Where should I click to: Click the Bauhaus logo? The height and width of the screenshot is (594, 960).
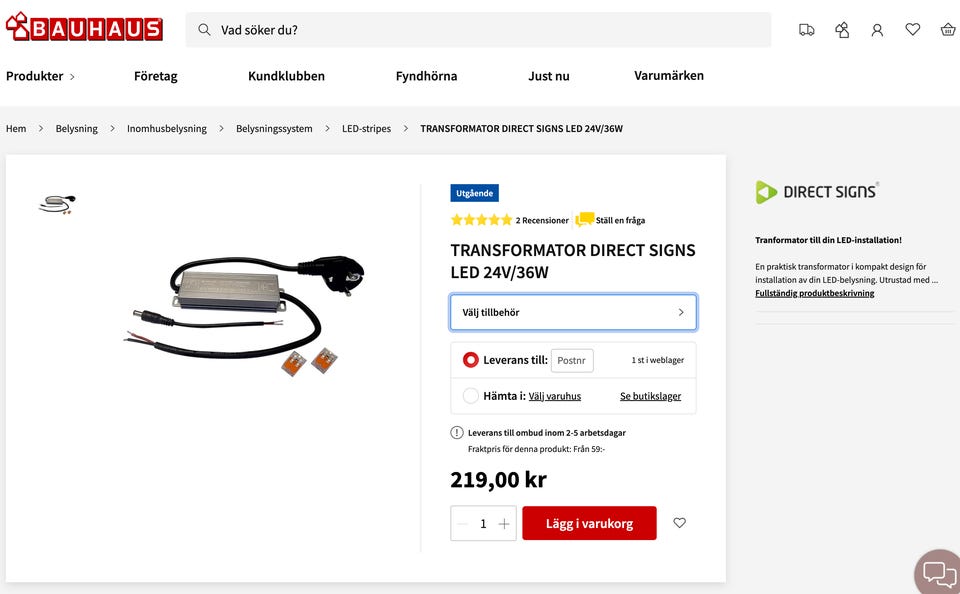point(84,27)
